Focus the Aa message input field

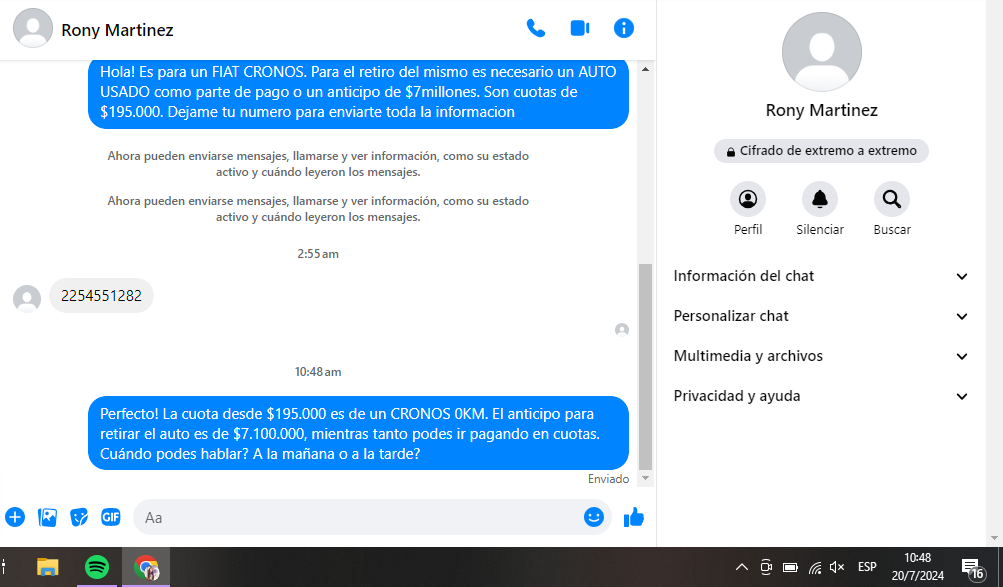point(358,517)
